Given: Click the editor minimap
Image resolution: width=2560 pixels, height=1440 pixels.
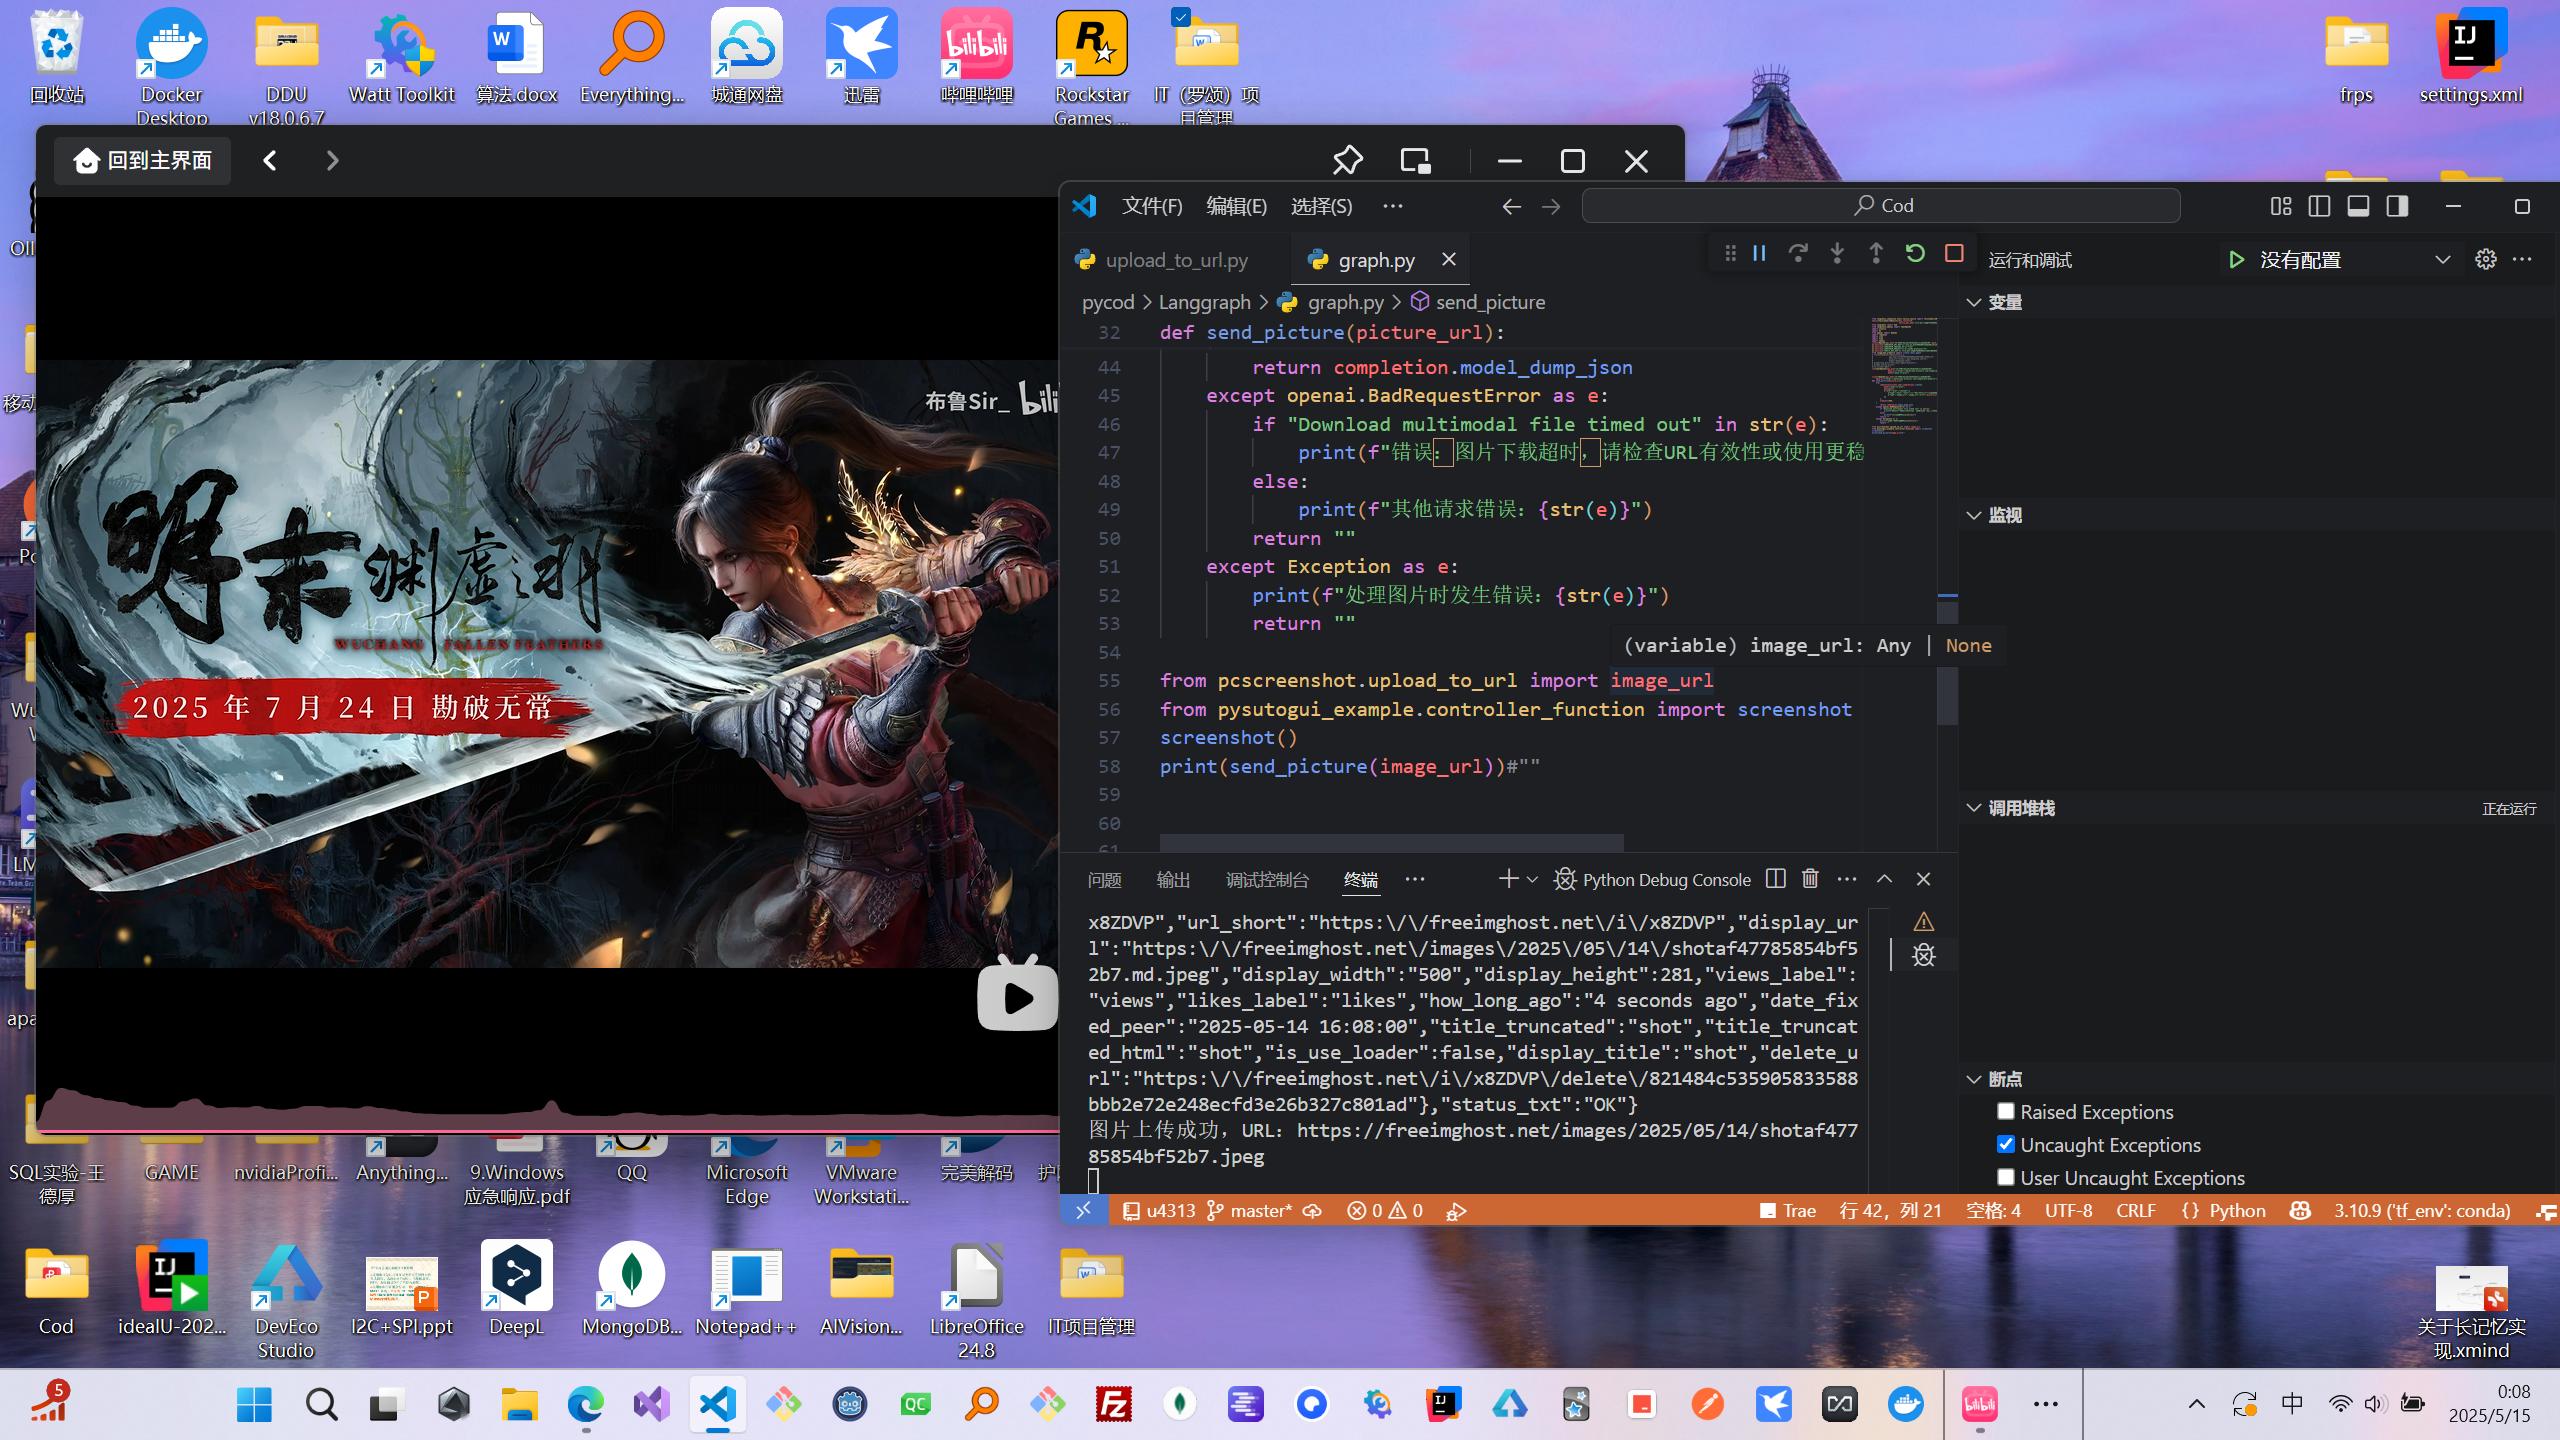Looking at the screenshot, I should coord(1903,376).
